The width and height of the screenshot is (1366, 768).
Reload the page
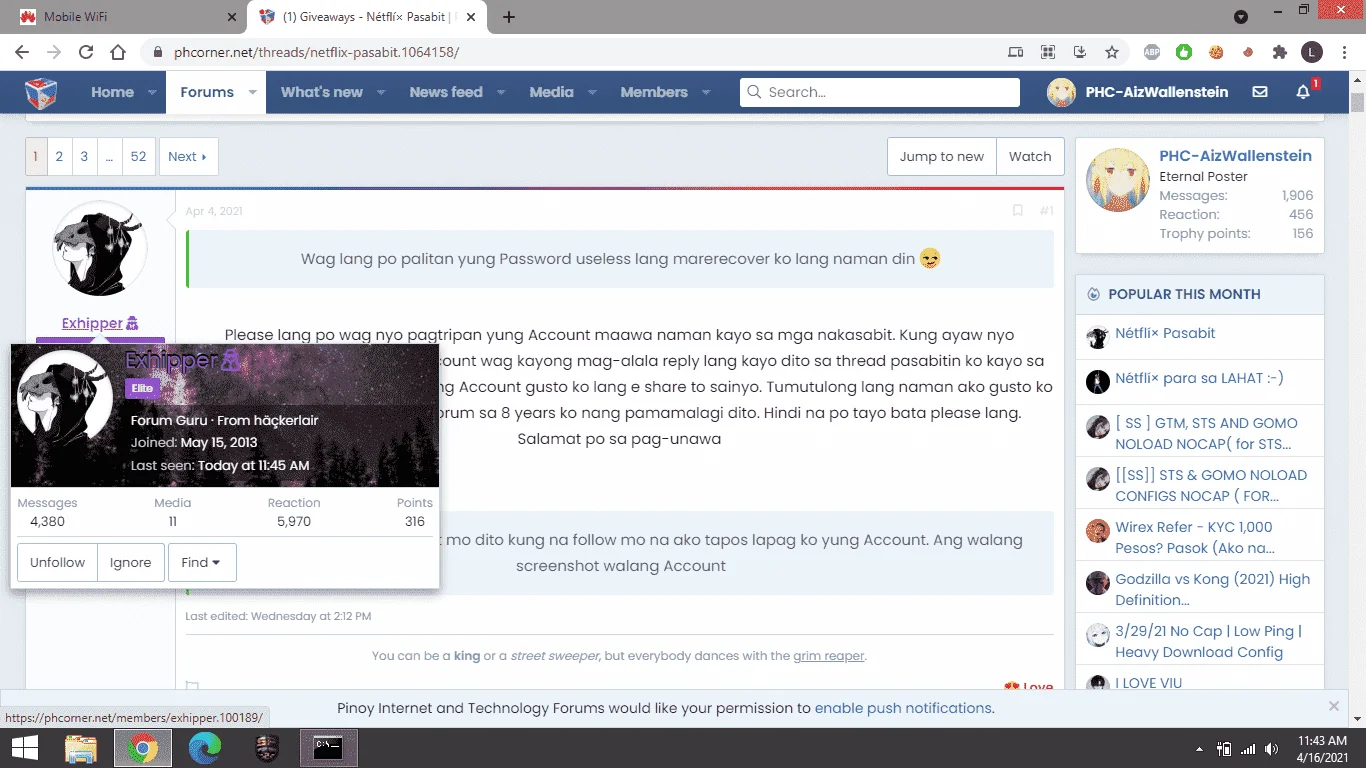click(86, 52)
